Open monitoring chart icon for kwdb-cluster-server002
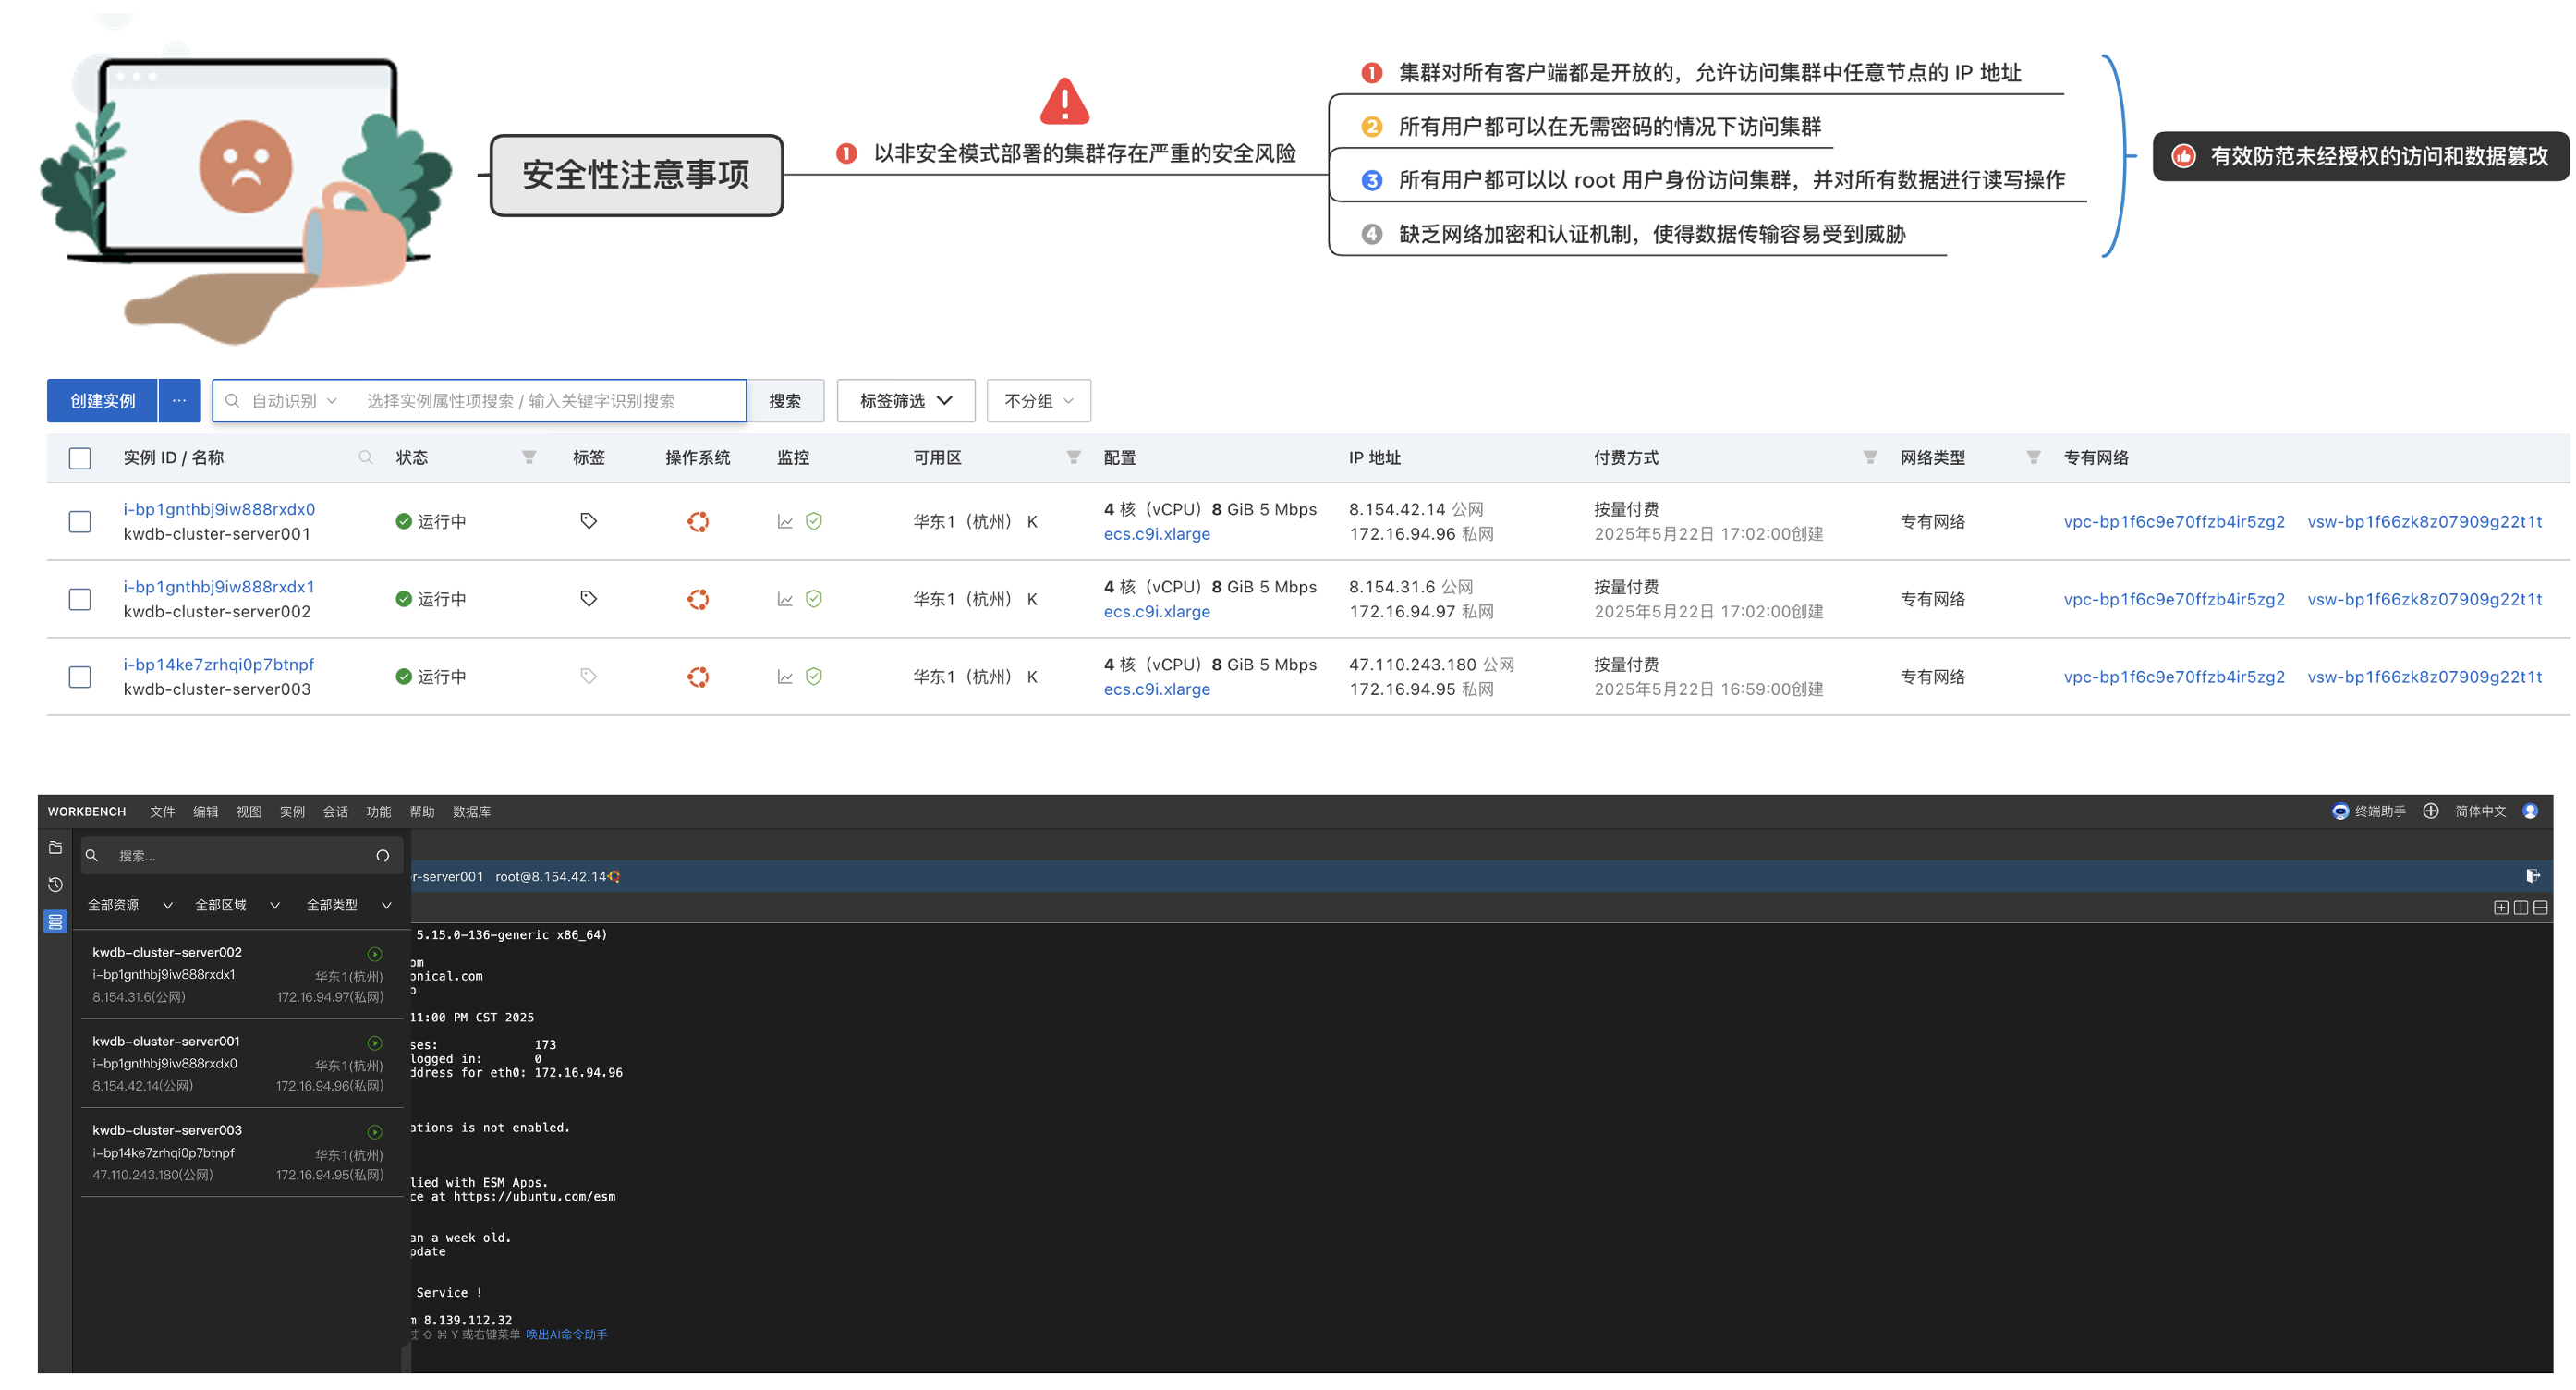This screenshot has height=1390, width=2576. click(x=785, y=599)
